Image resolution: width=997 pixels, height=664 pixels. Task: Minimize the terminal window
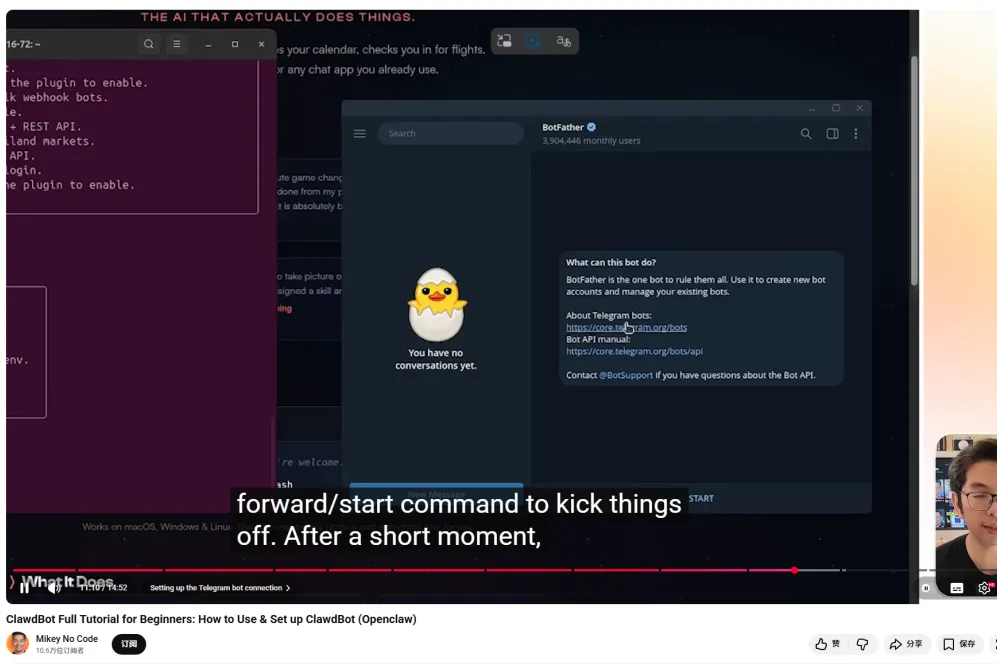(x=208, y=44)
